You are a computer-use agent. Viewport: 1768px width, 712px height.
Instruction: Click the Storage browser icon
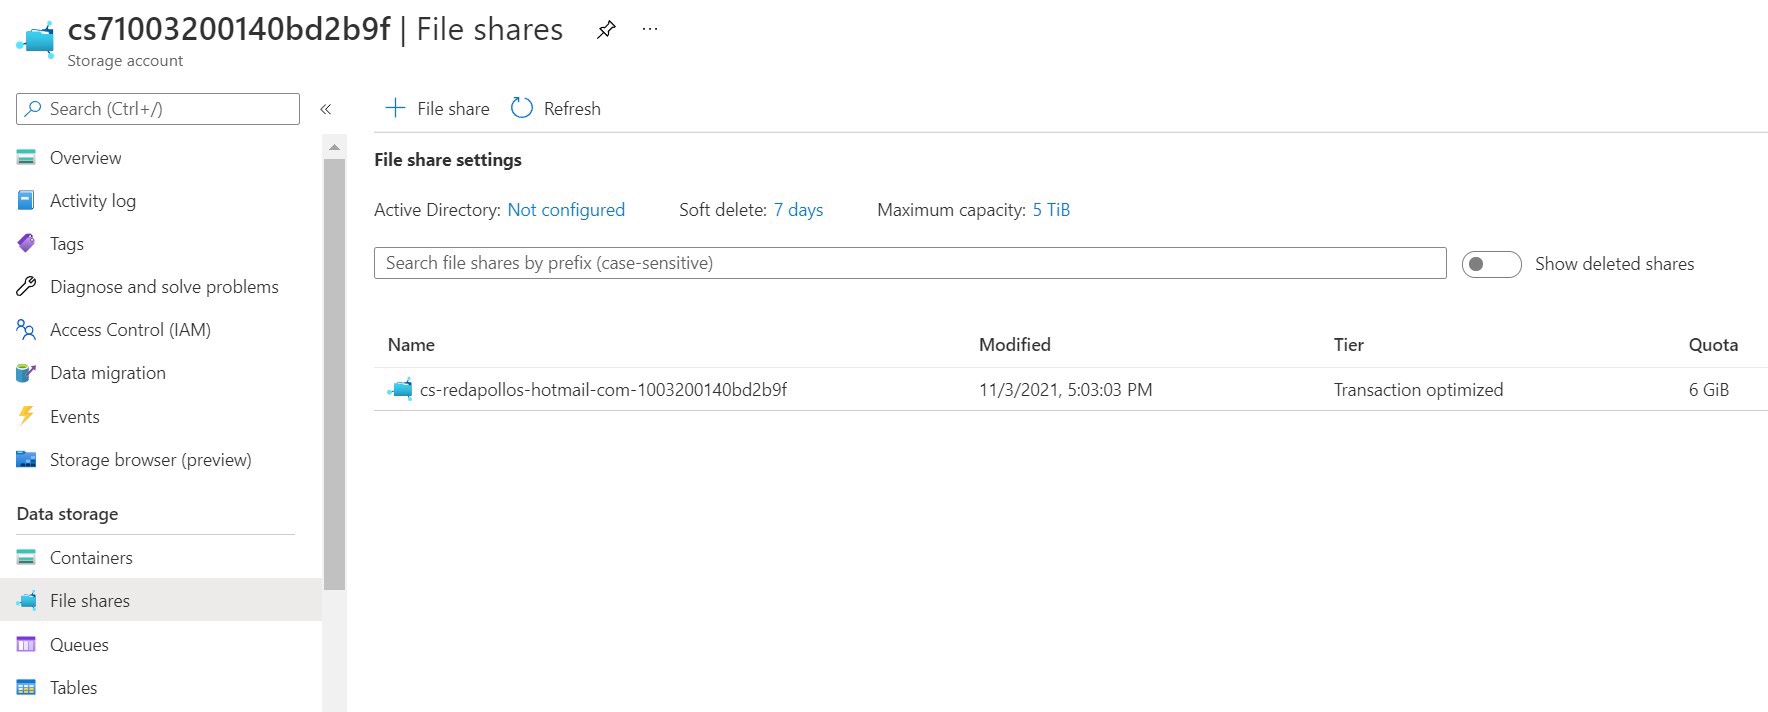[26, 460]
